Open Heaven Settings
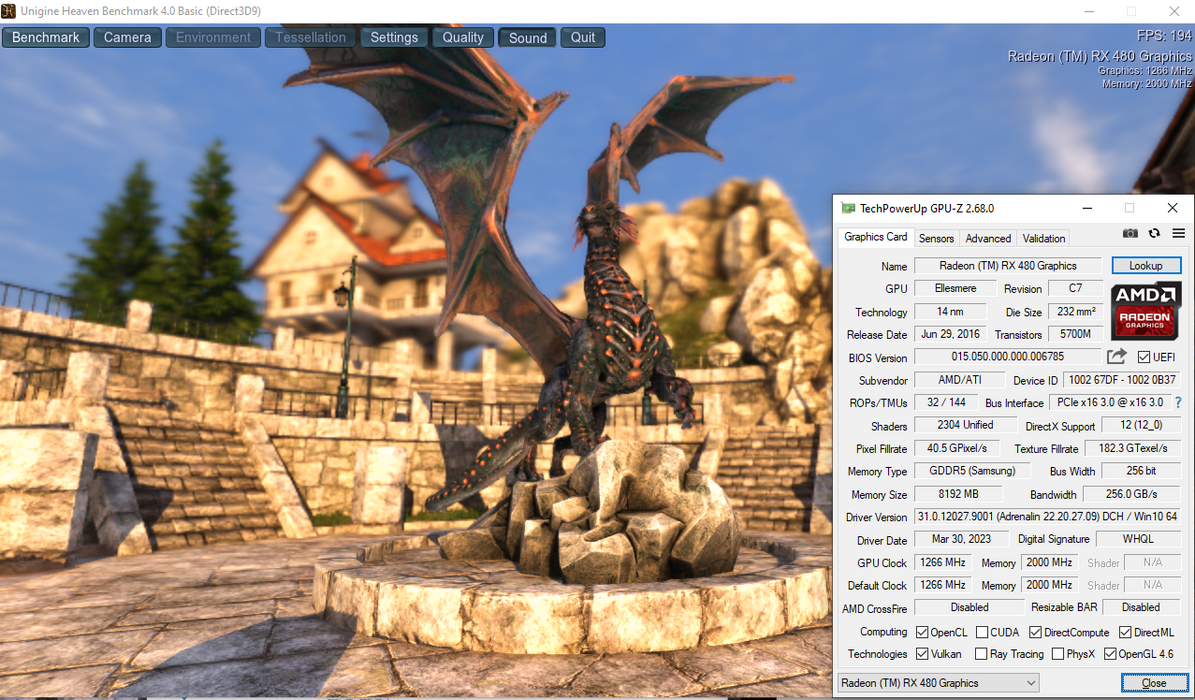The image size is (1195, 700). pyautogui.click(x=394, y=37)
